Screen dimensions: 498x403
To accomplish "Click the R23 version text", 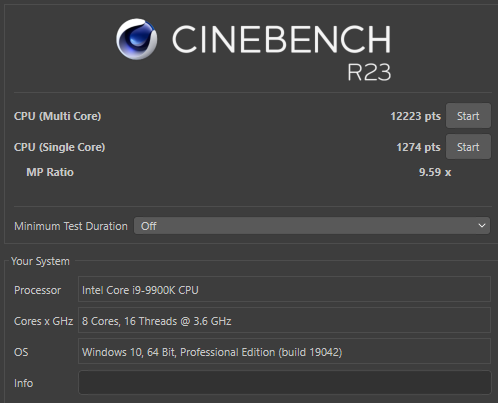I will (x=369, y=72).
